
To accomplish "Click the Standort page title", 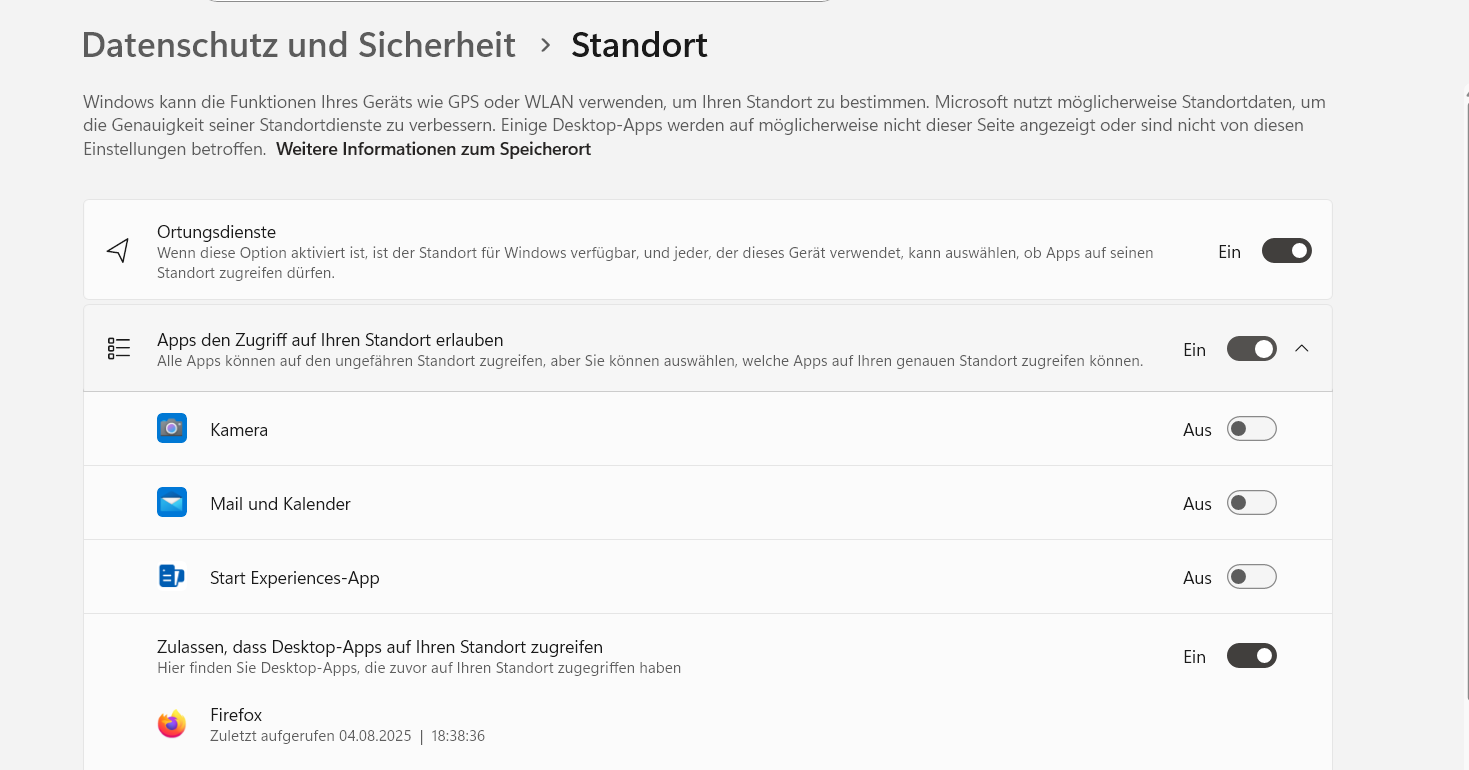I will (x=639, y=45).
